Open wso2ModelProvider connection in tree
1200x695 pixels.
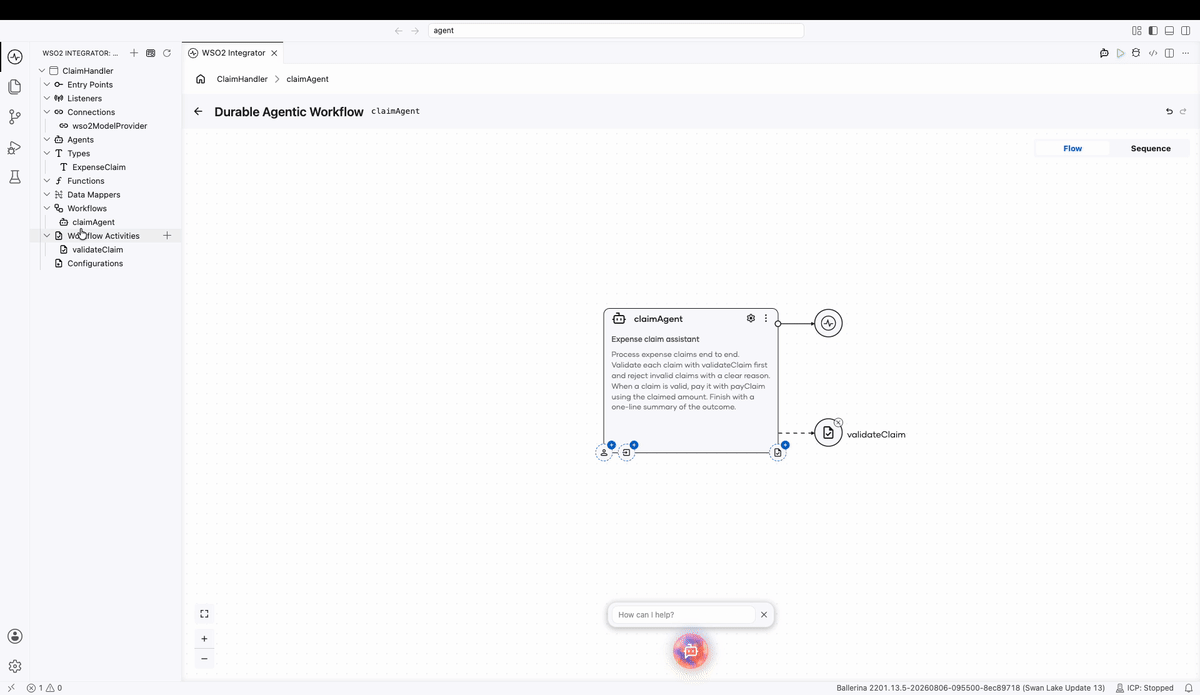point(108,126)
